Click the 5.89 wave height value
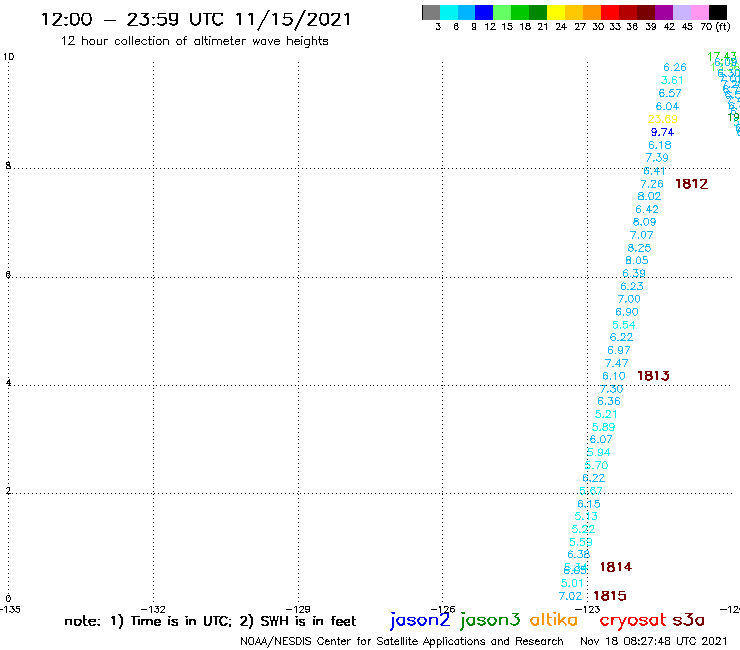 604,427
